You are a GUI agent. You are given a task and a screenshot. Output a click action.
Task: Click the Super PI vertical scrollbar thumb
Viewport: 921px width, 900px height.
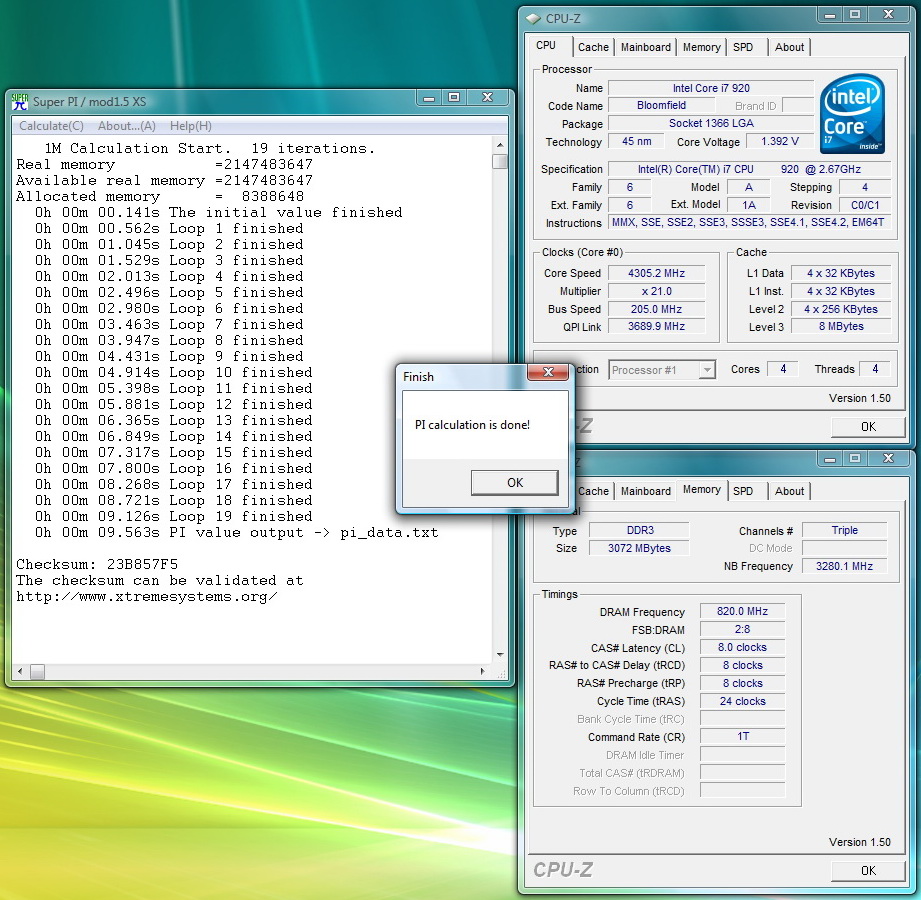tap(500, 161)
